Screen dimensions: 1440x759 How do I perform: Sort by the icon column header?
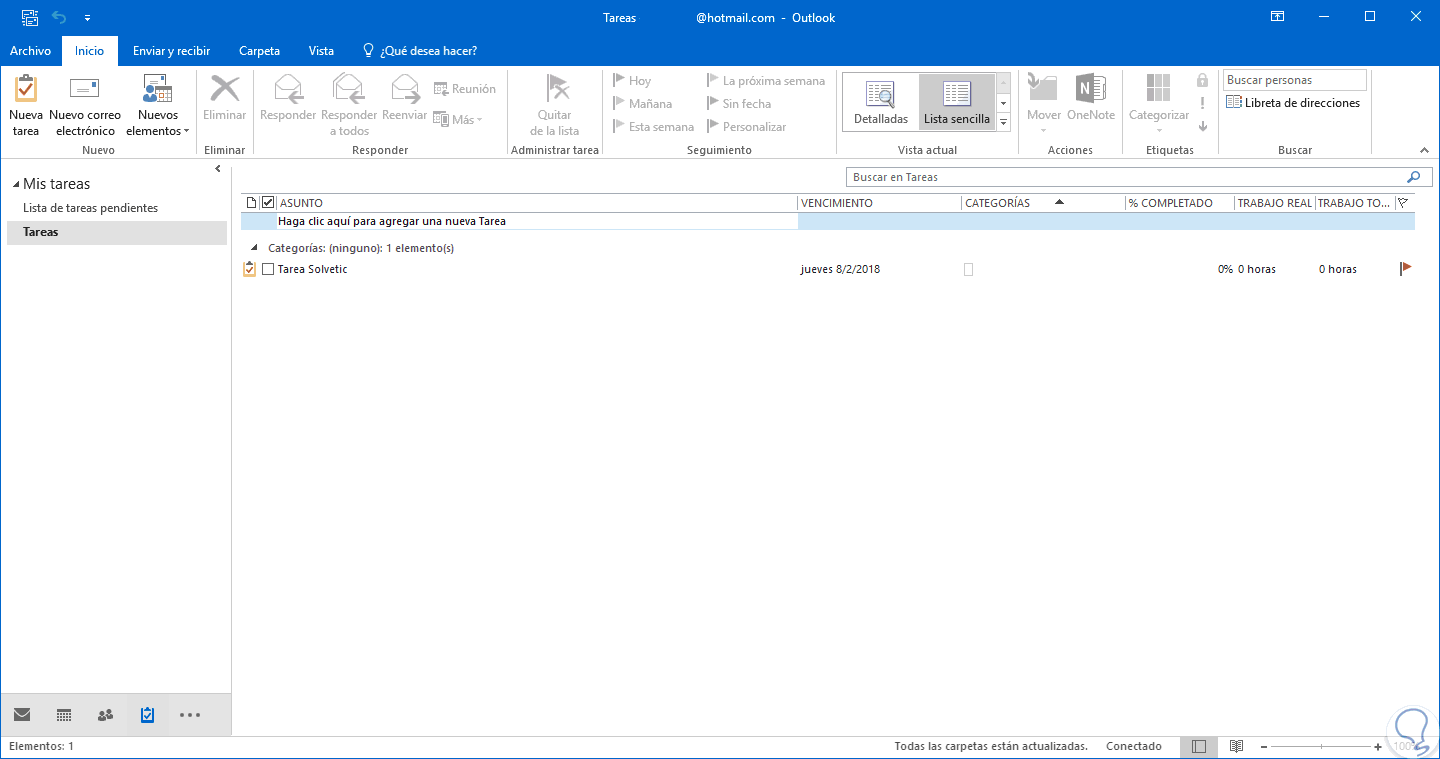252,203
